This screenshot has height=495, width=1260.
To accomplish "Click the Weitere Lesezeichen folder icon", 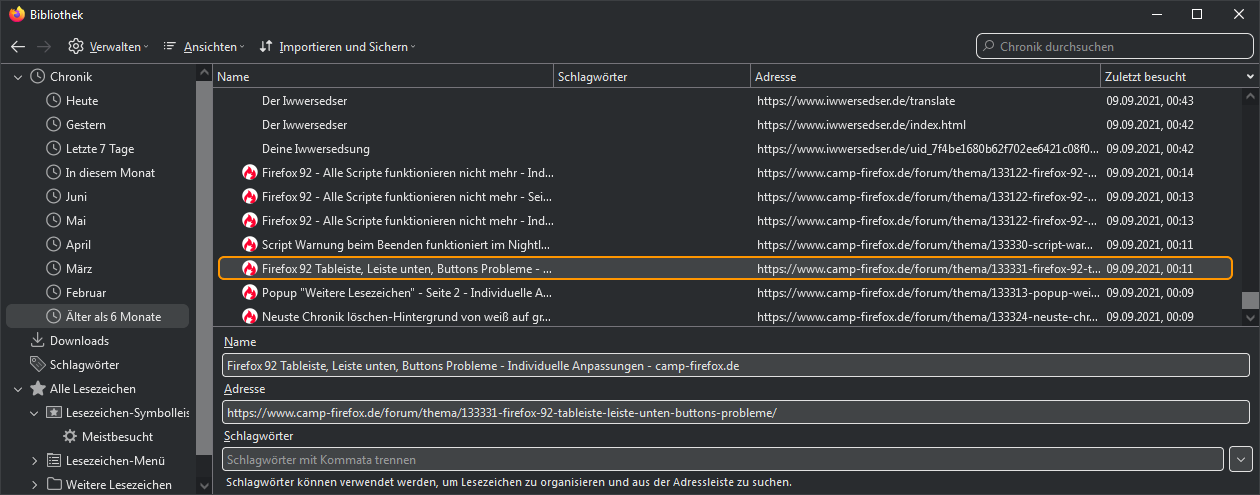I will [x=54, y=485].
